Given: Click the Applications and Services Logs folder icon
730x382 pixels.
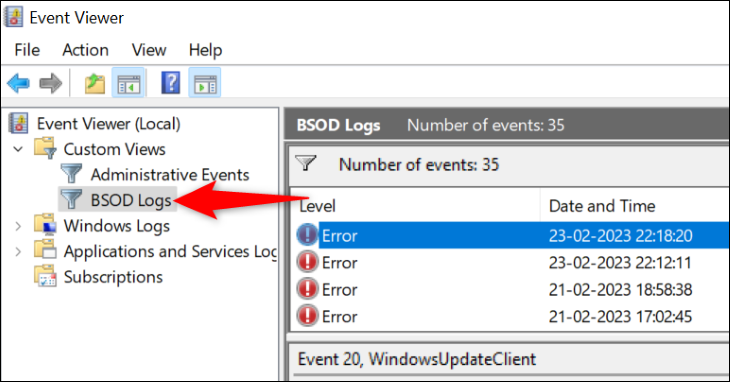Looking at the screenshot, I should (x=46, y=250).
